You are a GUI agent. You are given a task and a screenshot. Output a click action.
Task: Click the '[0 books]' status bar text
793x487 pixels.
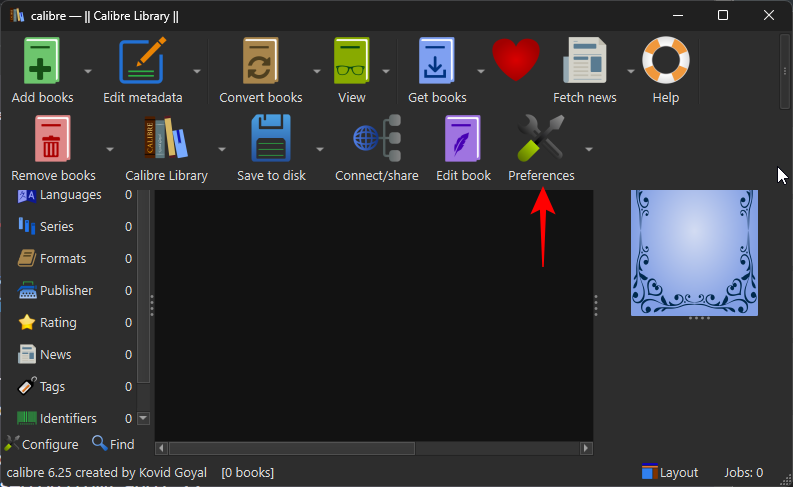[x=247, y=472]
